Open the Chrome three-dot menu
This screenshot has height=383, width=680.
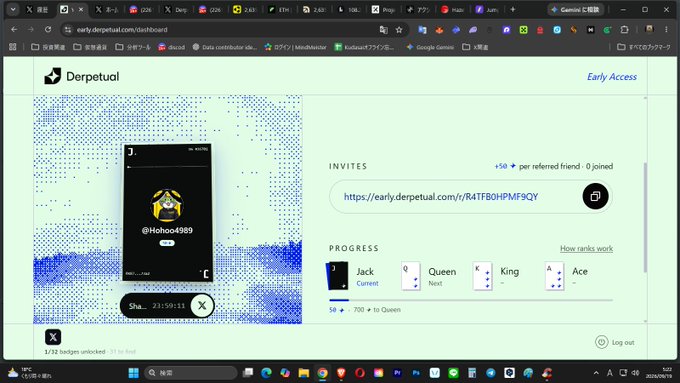[x=666, y=29]
